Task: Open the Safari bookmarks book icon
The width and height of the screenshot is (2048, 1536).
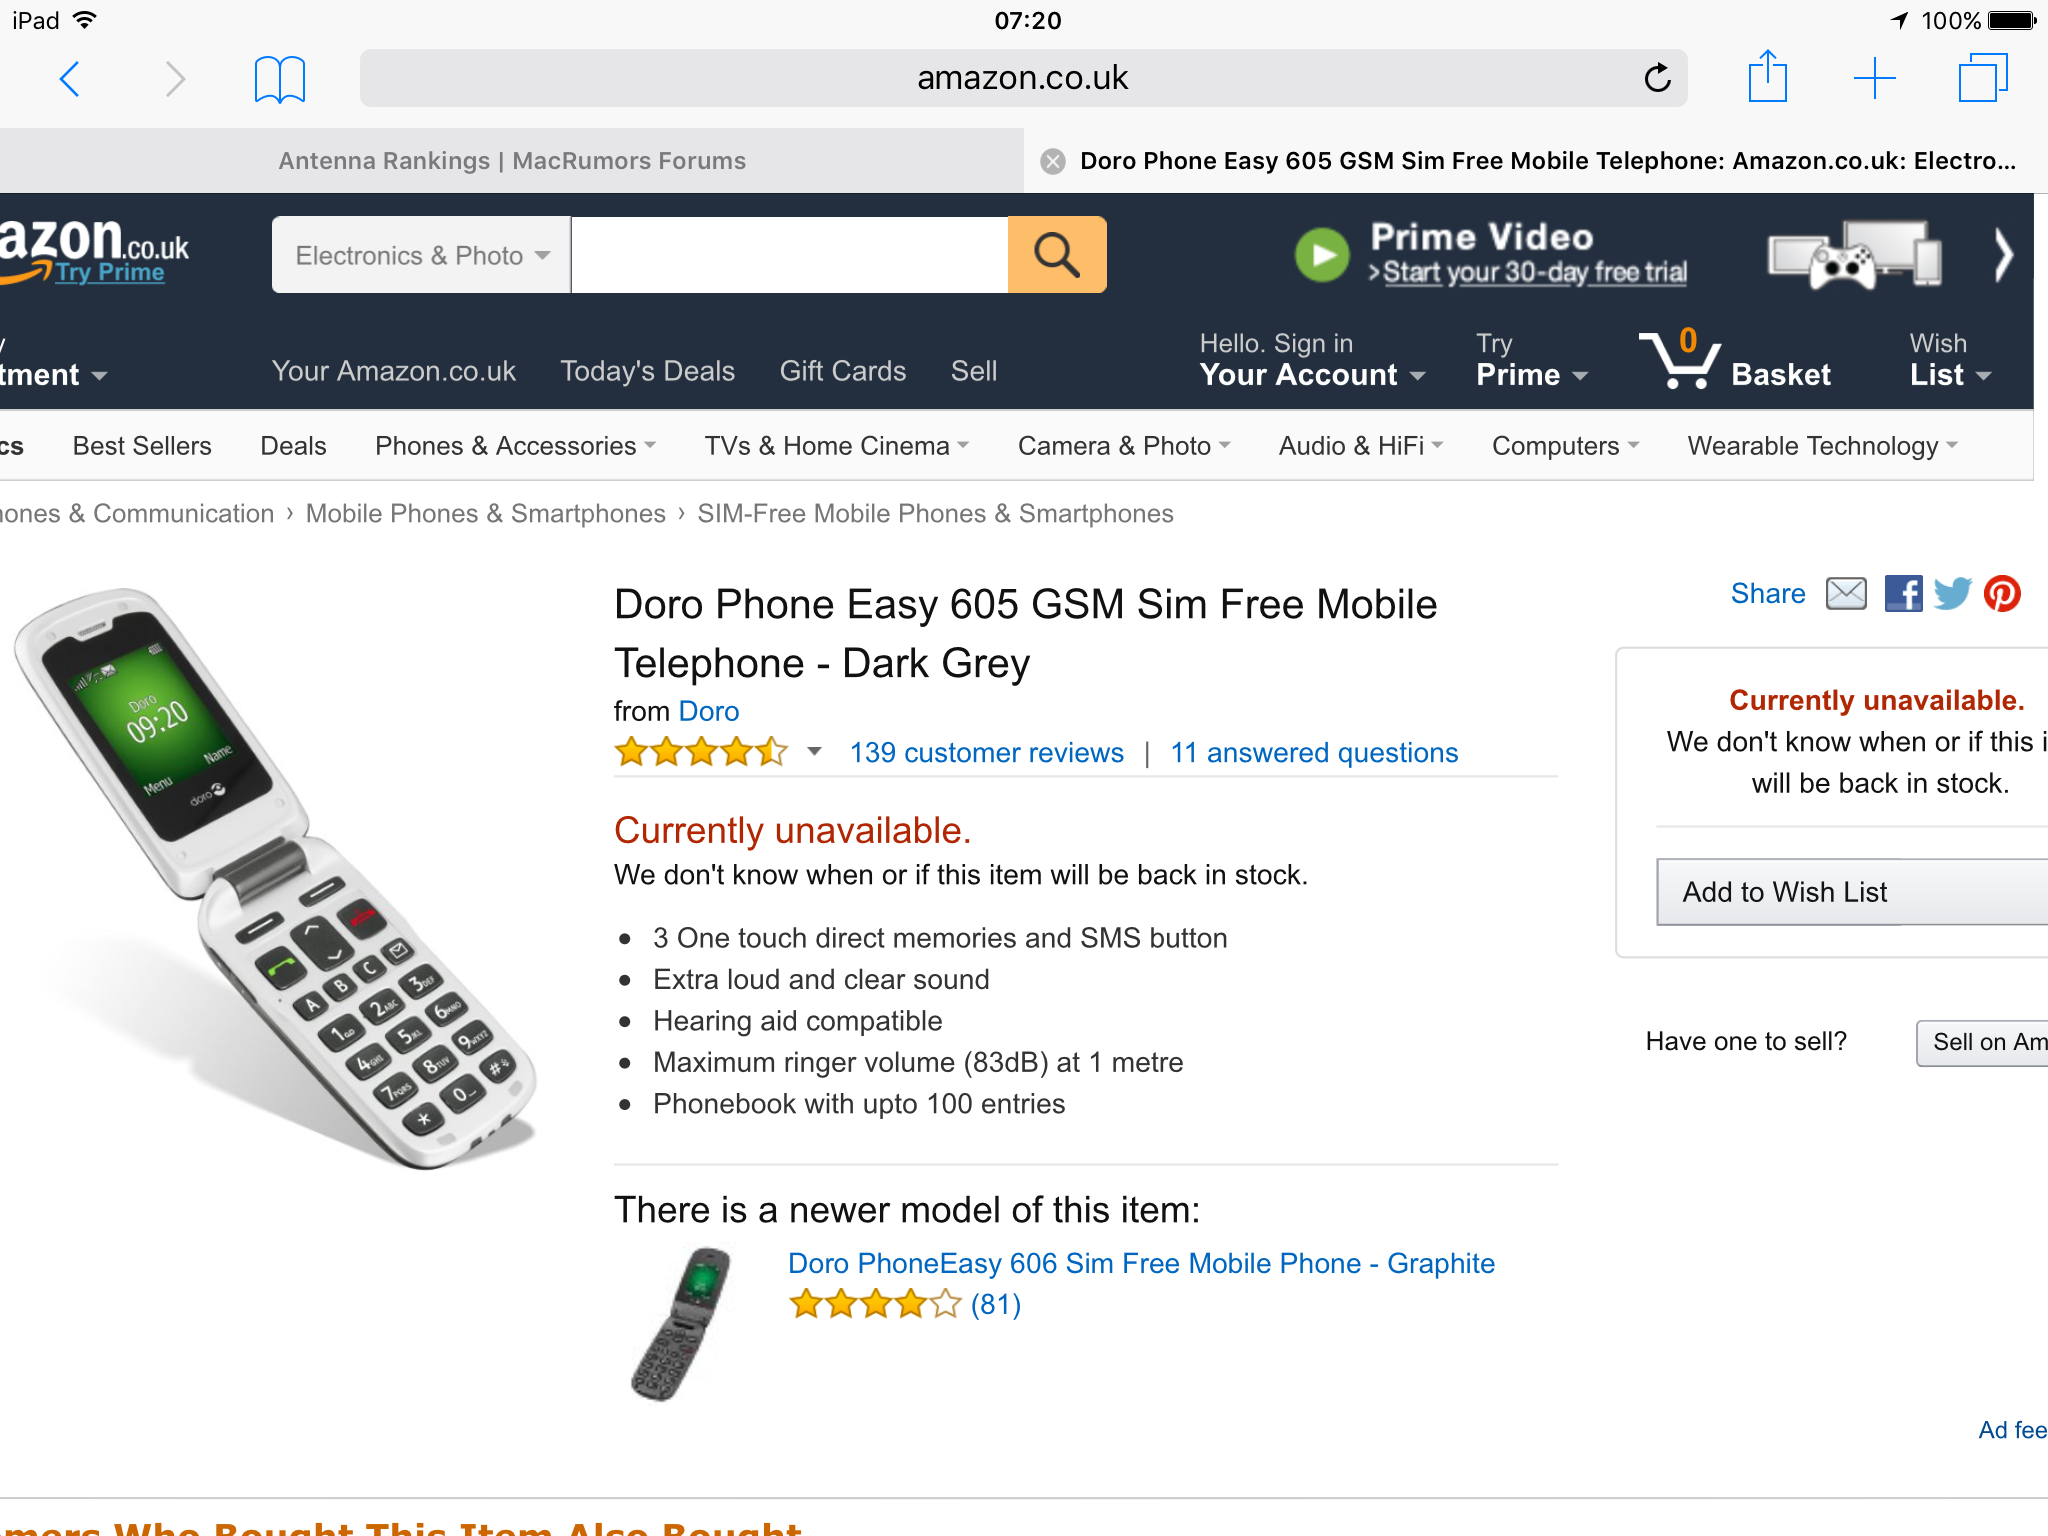Action: [x=279, y=79]
